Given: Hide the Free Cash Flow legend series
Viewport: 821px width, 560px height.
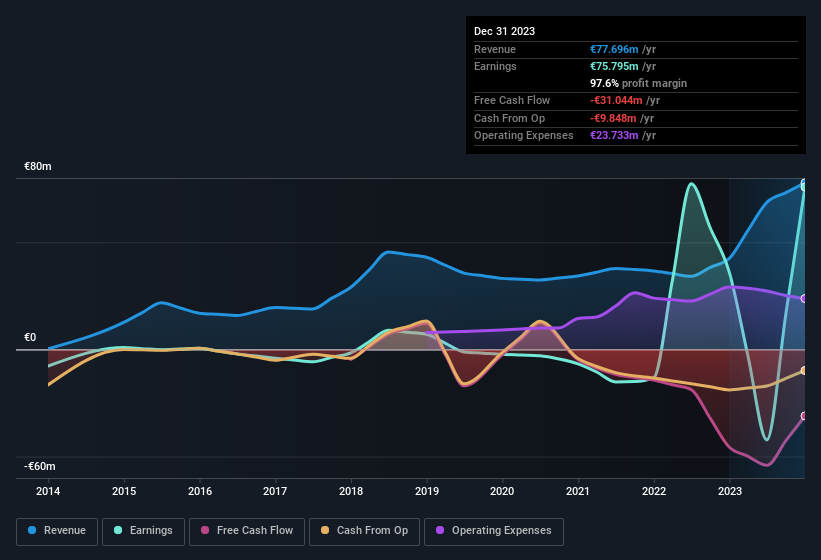Looking at the screenshot, I should [x=246, y=531].
